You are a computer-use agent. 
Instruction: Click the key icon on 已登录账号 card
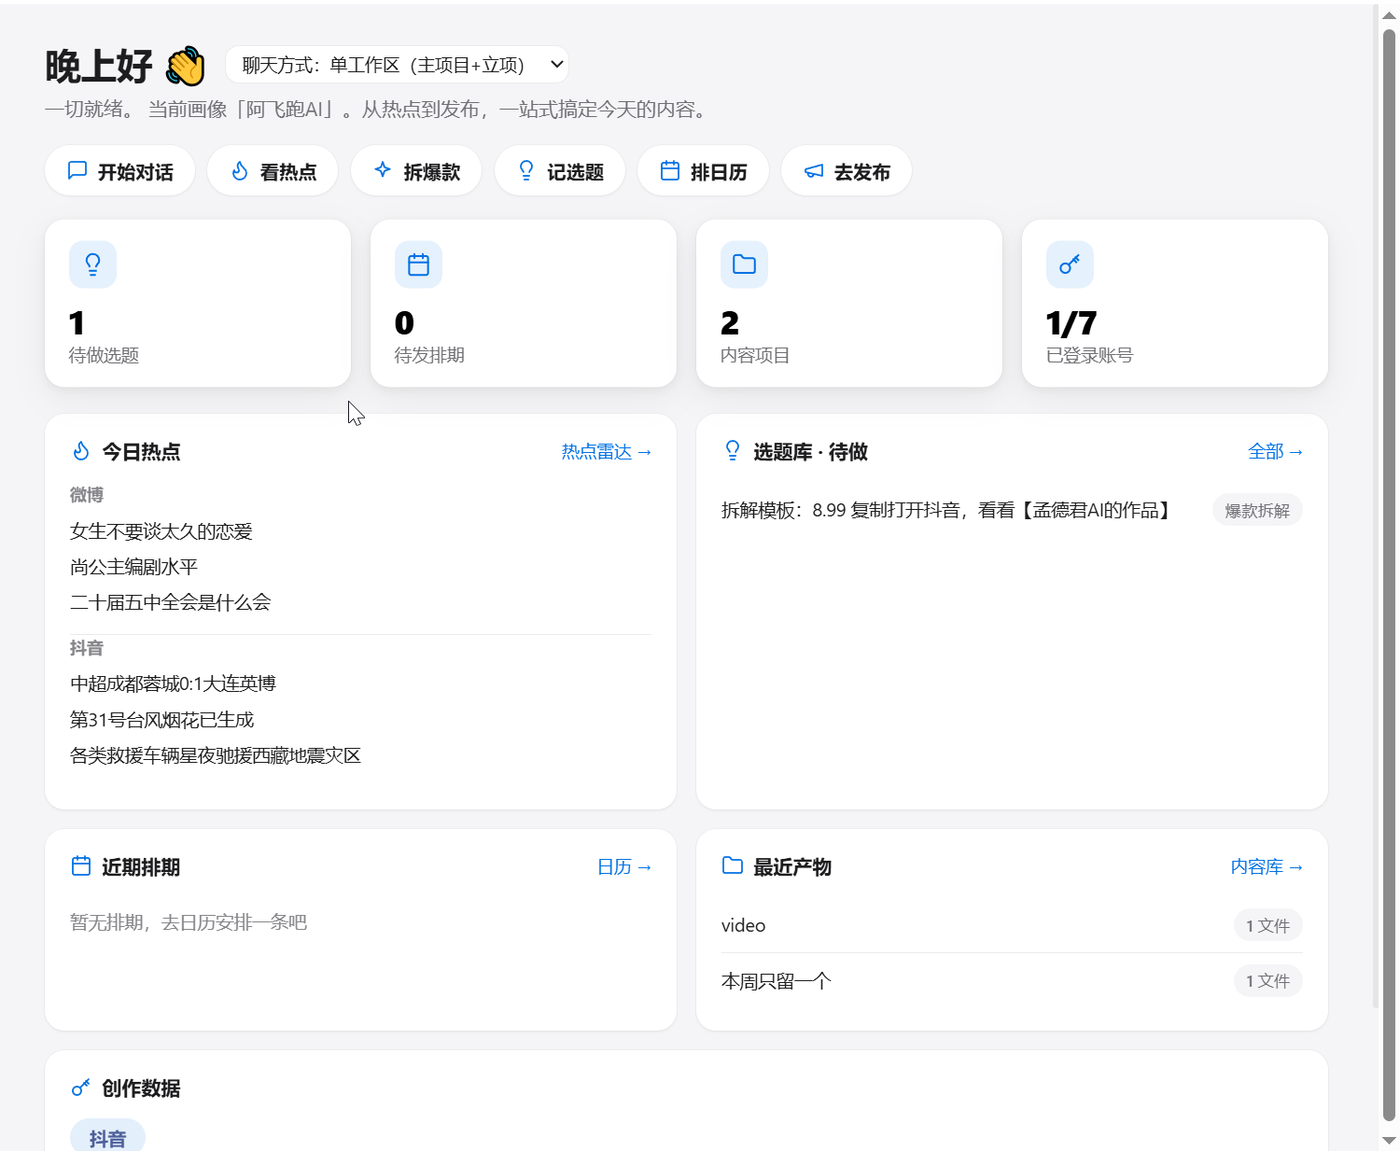[1070, 264]
